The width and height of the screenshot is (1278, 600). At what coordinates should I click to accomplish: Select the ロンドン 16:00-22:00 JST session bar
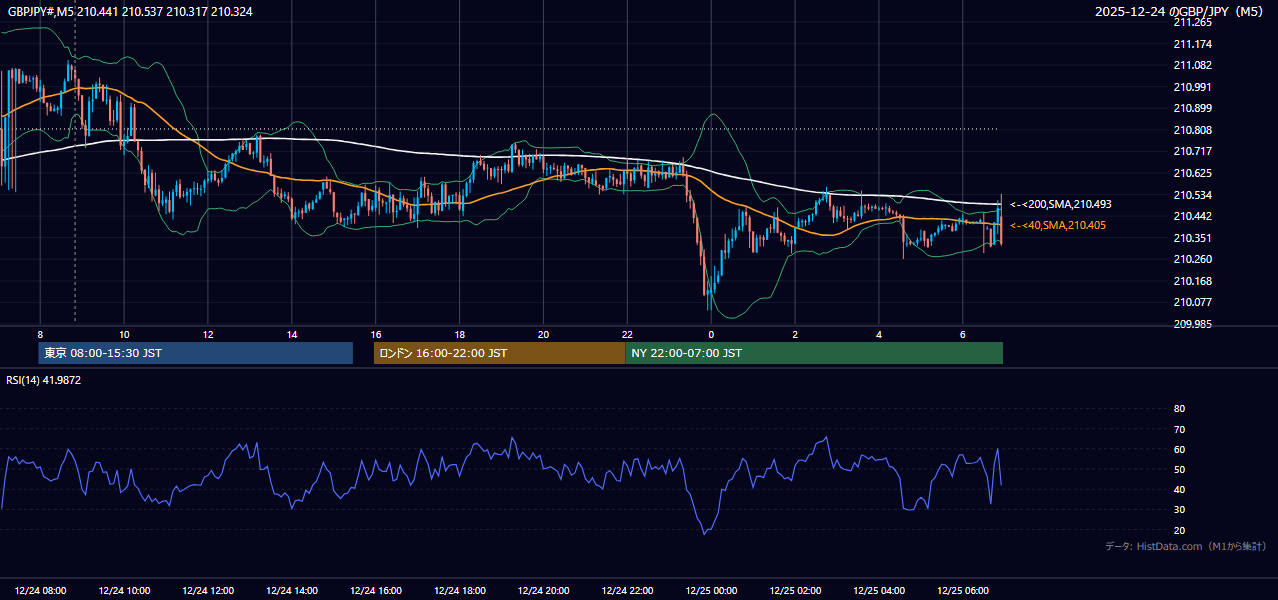499,353
